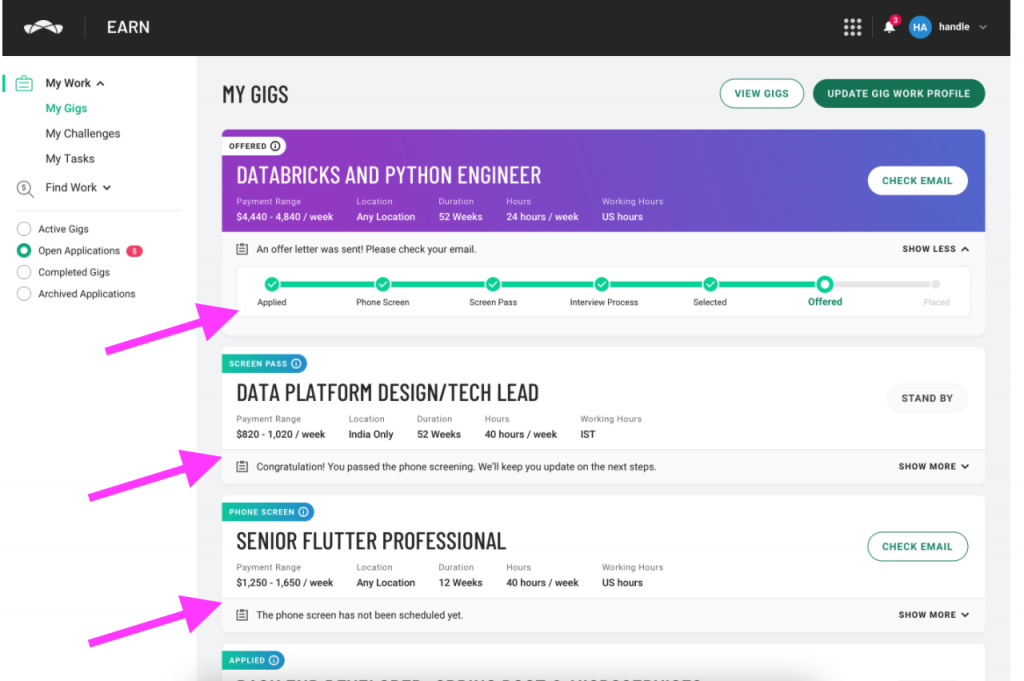
Task: Click '$4,440 - 4,840 / week' payment text
Action: (x=285, y=217)
